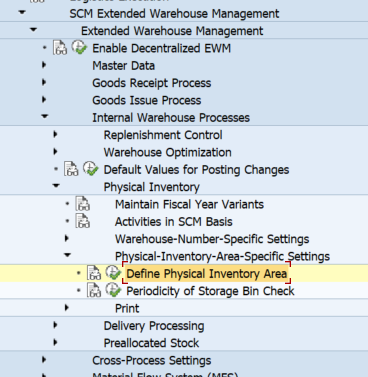The image size is (368, 377).
Task: Select Internal Warehouse Processes tree entry
Action: pos(171,118)
